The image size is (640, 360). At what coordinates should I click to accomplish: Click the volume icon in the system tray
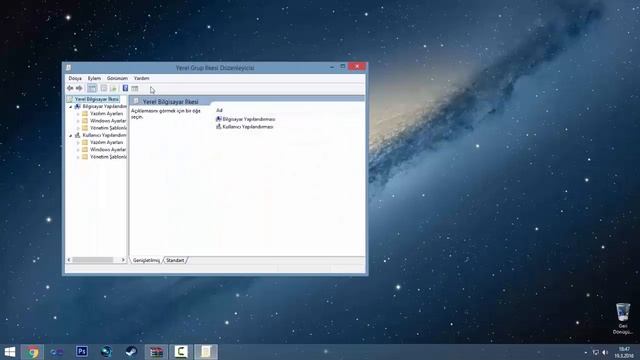(605, 352)
